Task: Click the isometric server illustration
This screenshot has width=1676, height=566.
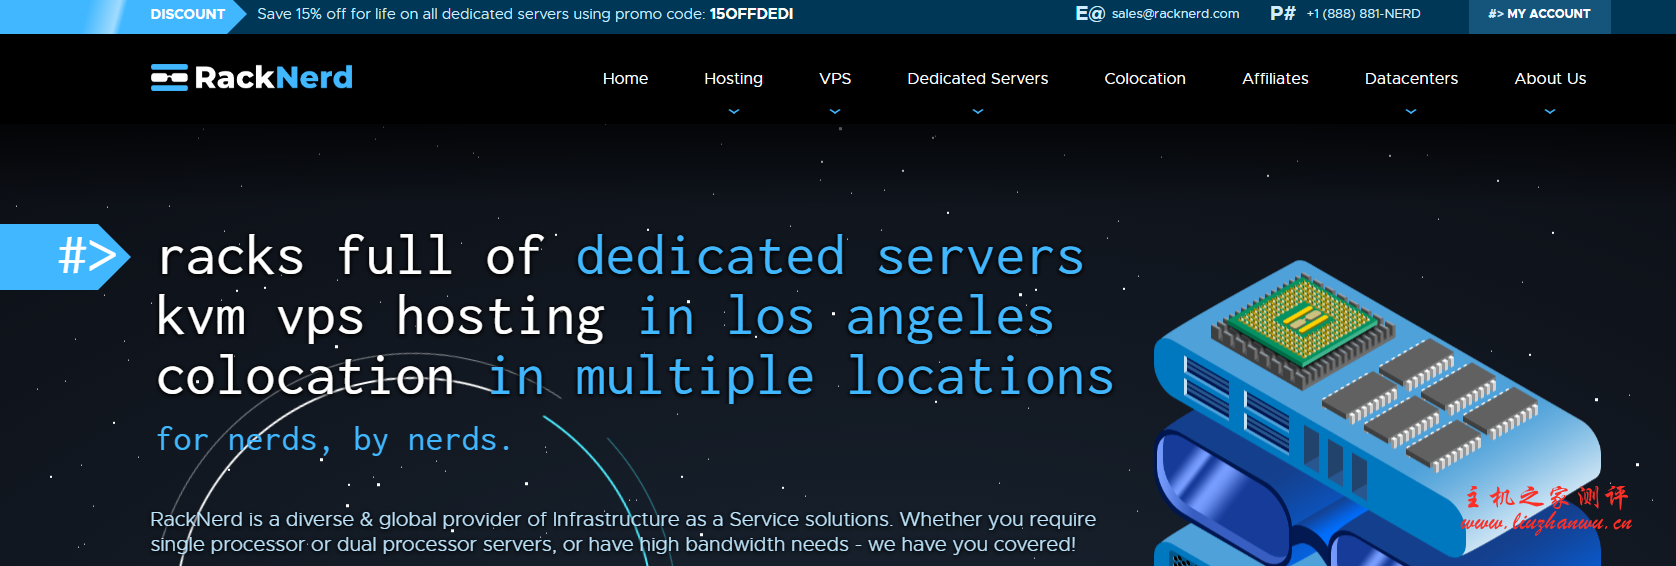Action: coord(1376,420)
